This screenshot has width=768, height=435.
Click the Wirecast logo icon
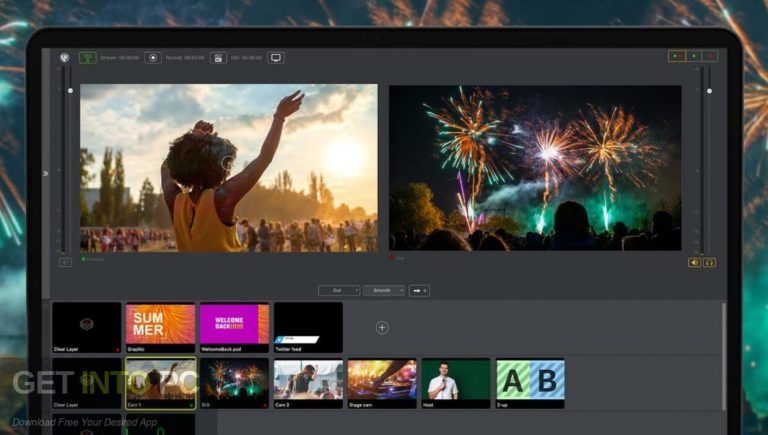coord(65,58)
